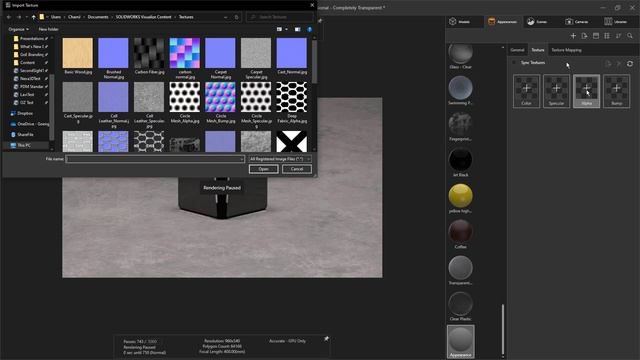Add a Bump texture slot
The width and height of the screenshot is (640, 360).
point(617,91)
